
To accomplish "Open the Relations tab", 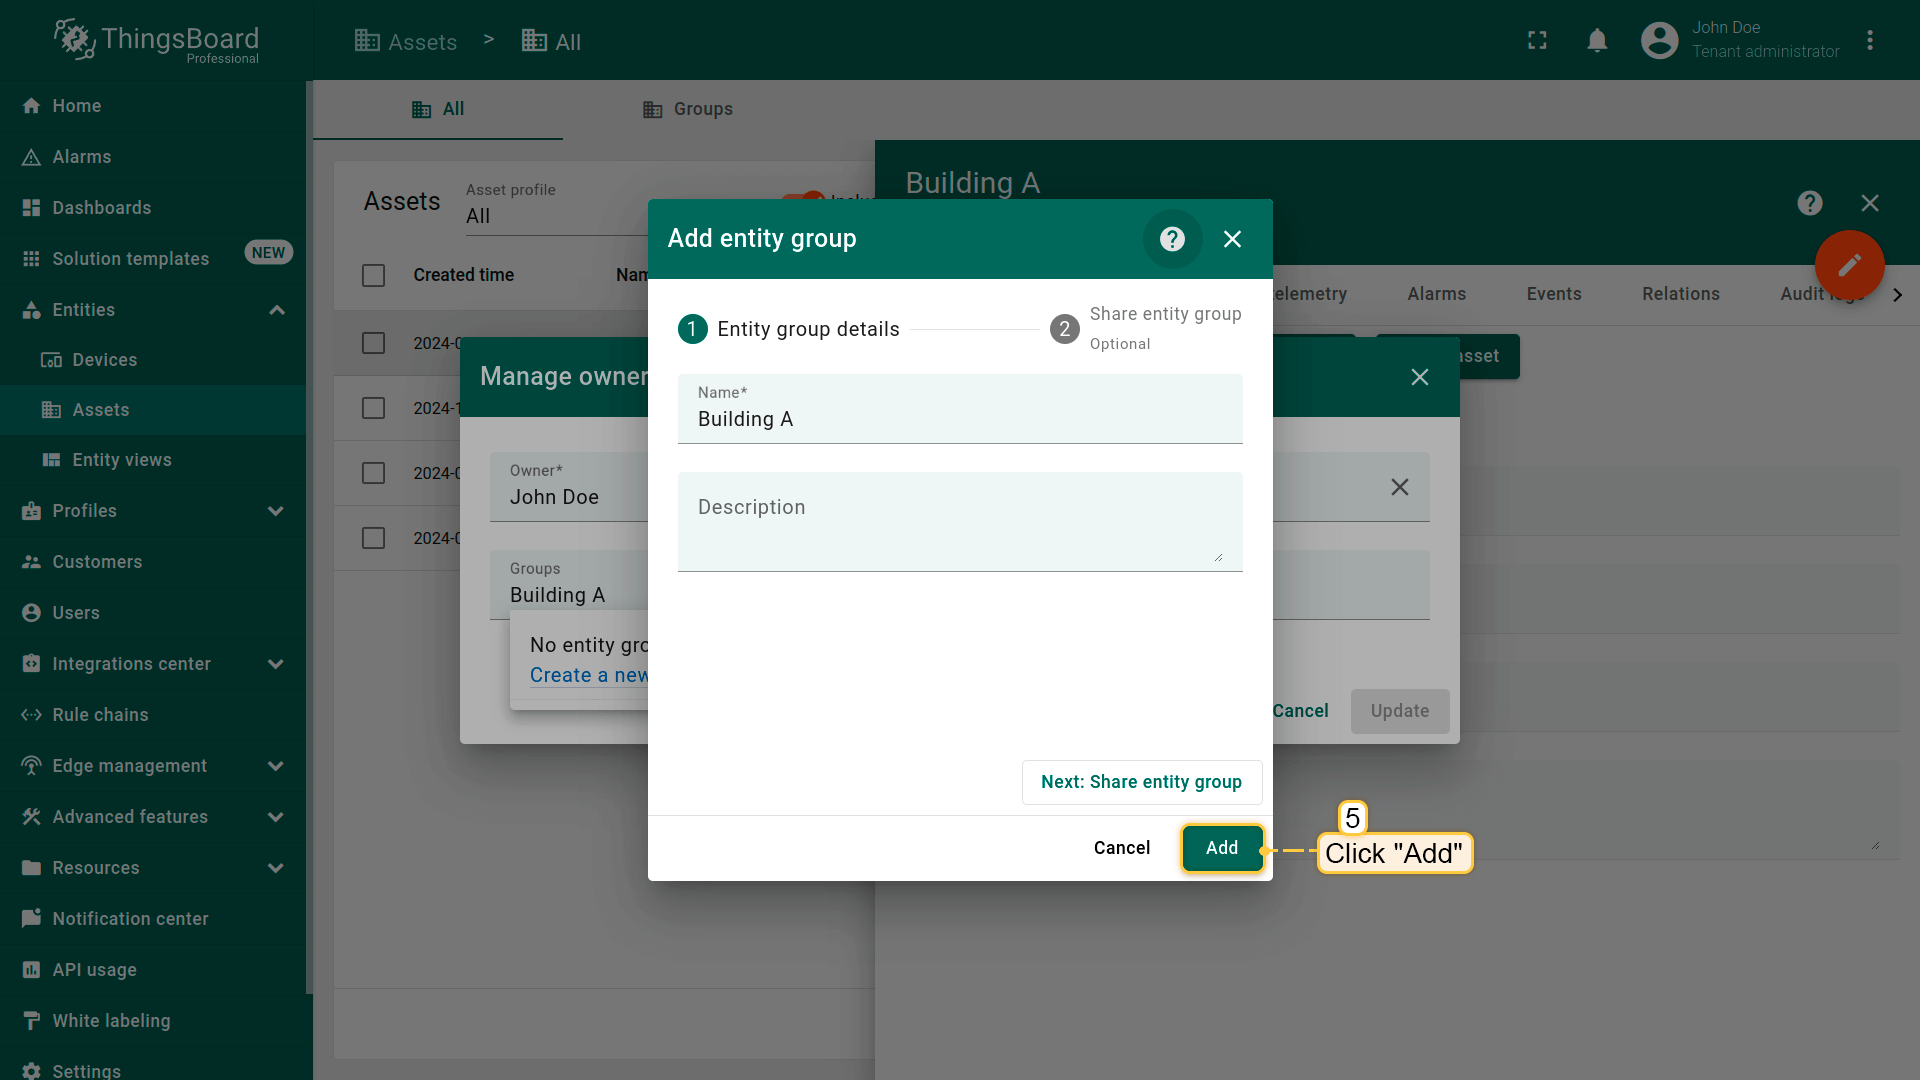I will point(1680,294).
